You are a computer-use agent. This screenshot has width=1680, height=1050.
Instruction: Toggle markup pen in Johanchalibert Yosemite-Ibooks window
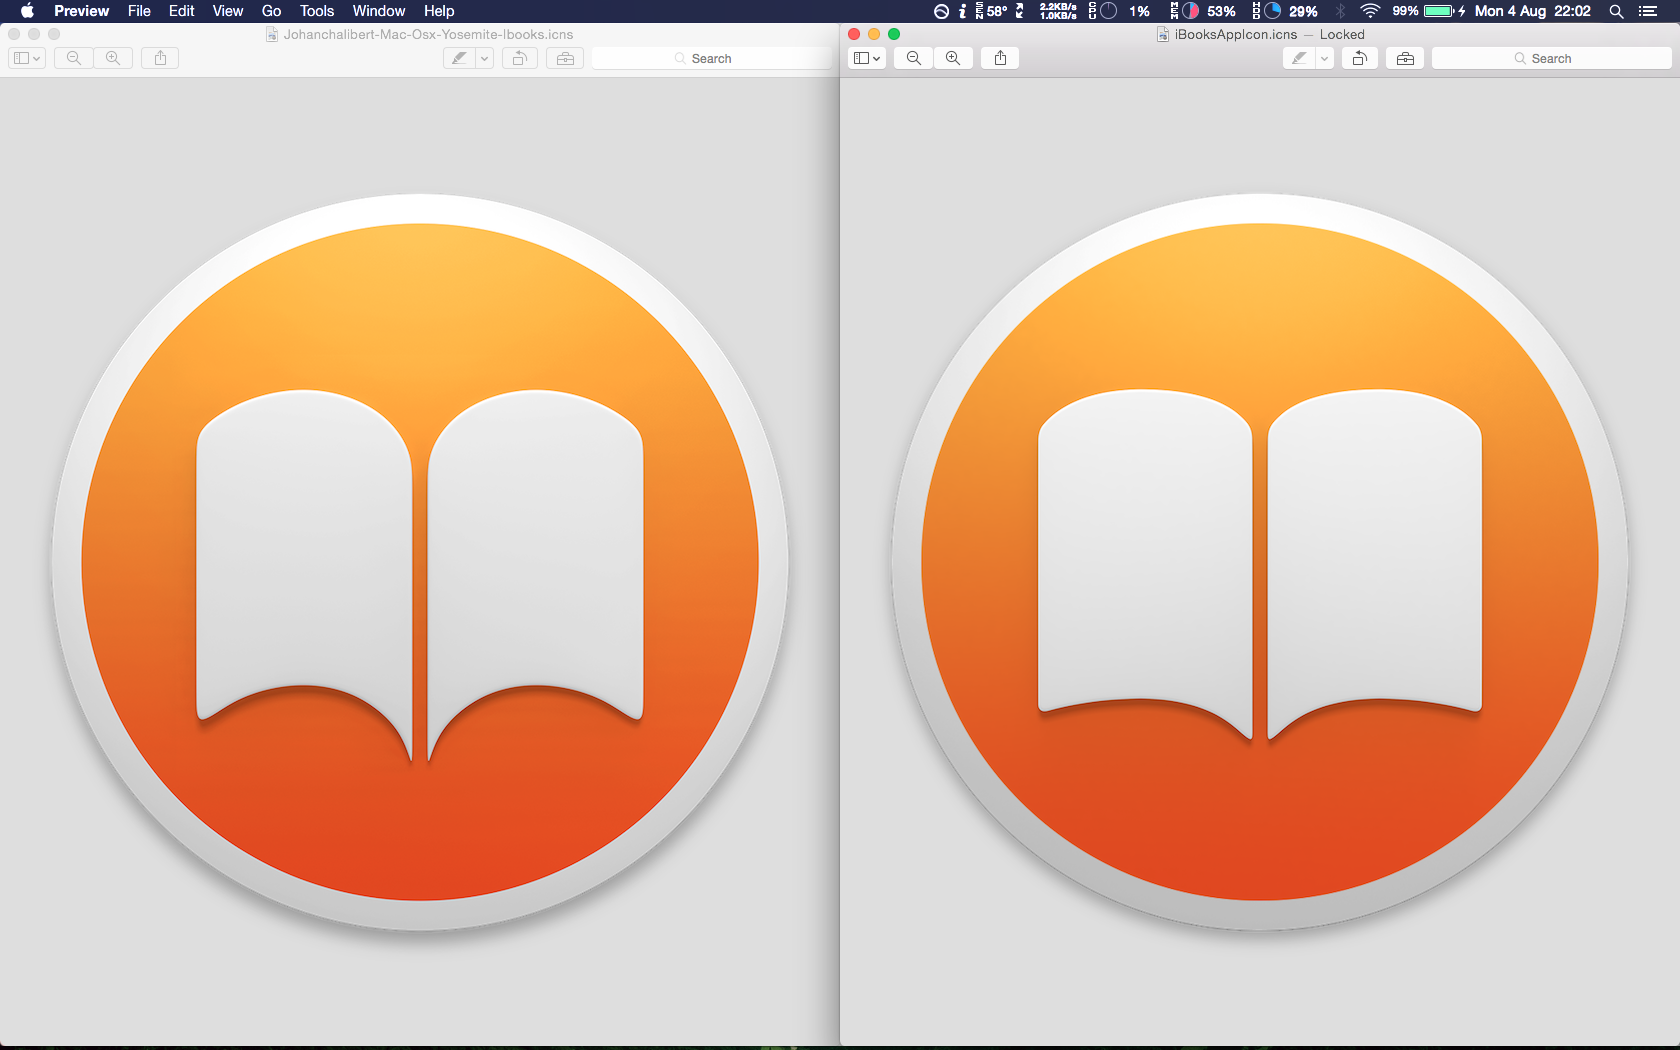click(459, 58)
